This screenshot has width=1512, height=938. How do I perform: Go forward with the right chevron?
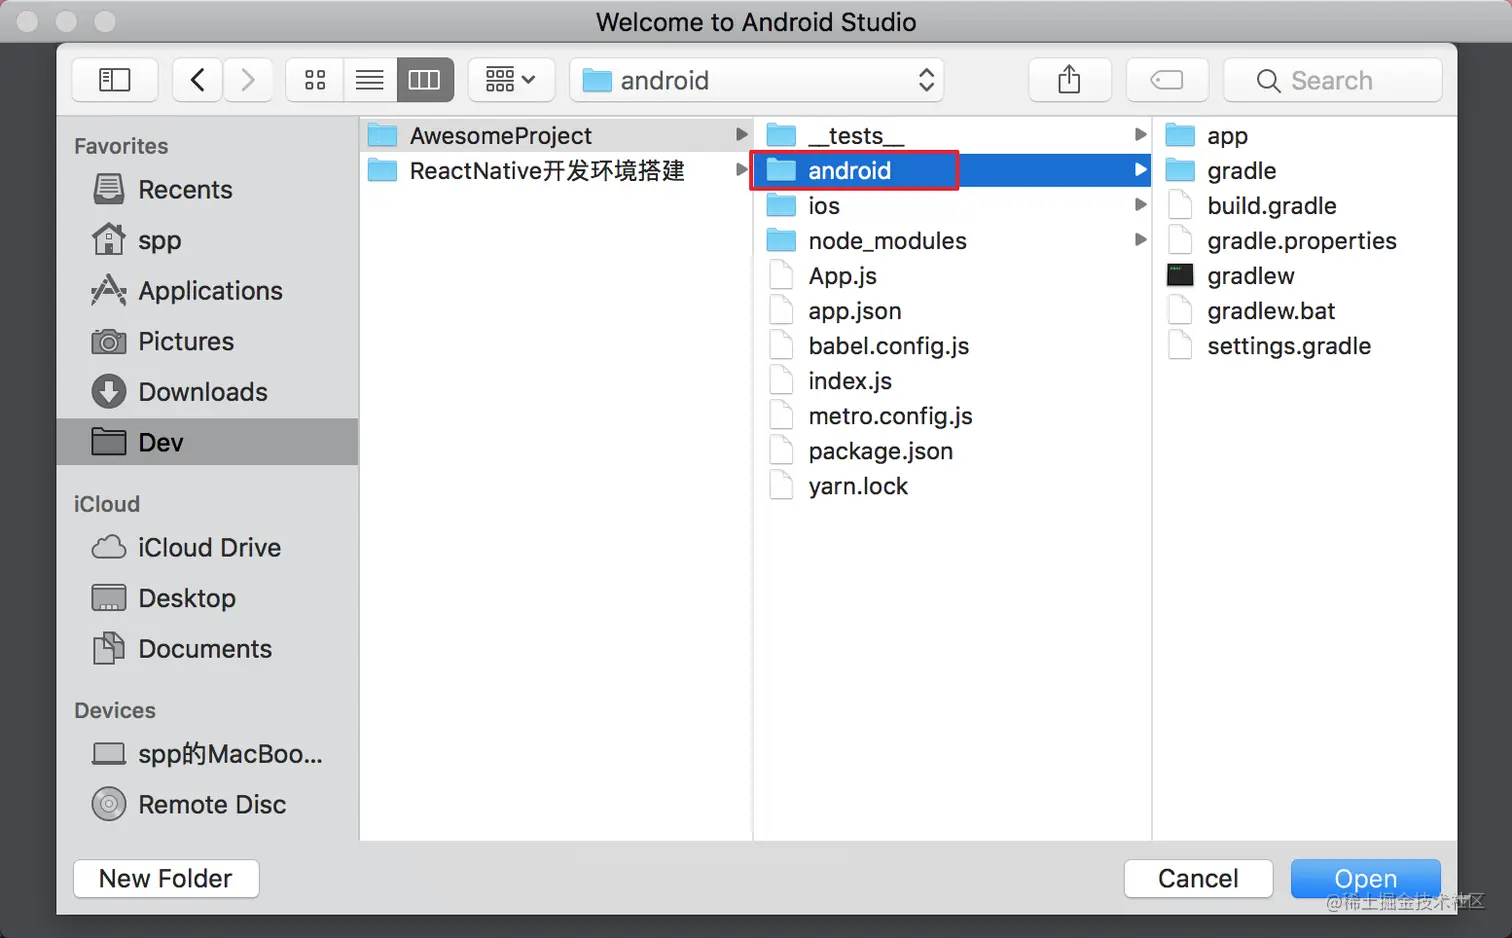tap(248, 80)
